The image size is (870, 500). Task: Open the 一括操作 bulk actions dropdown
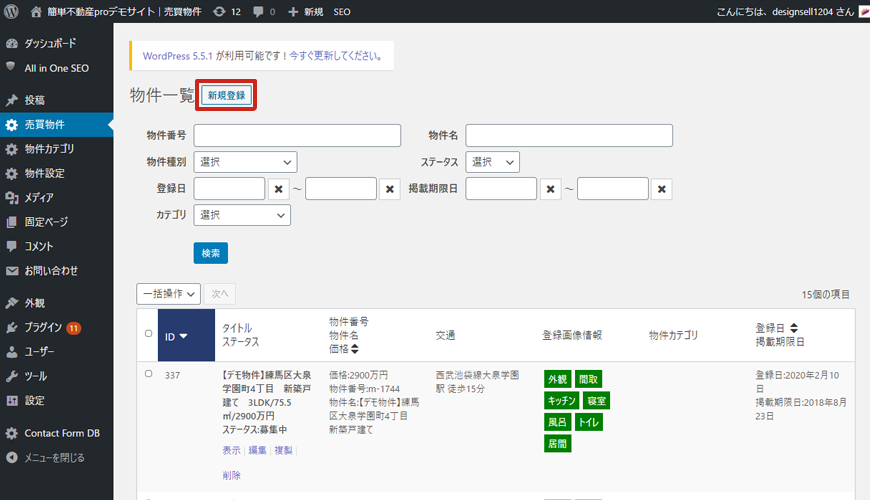click(167, 293)
